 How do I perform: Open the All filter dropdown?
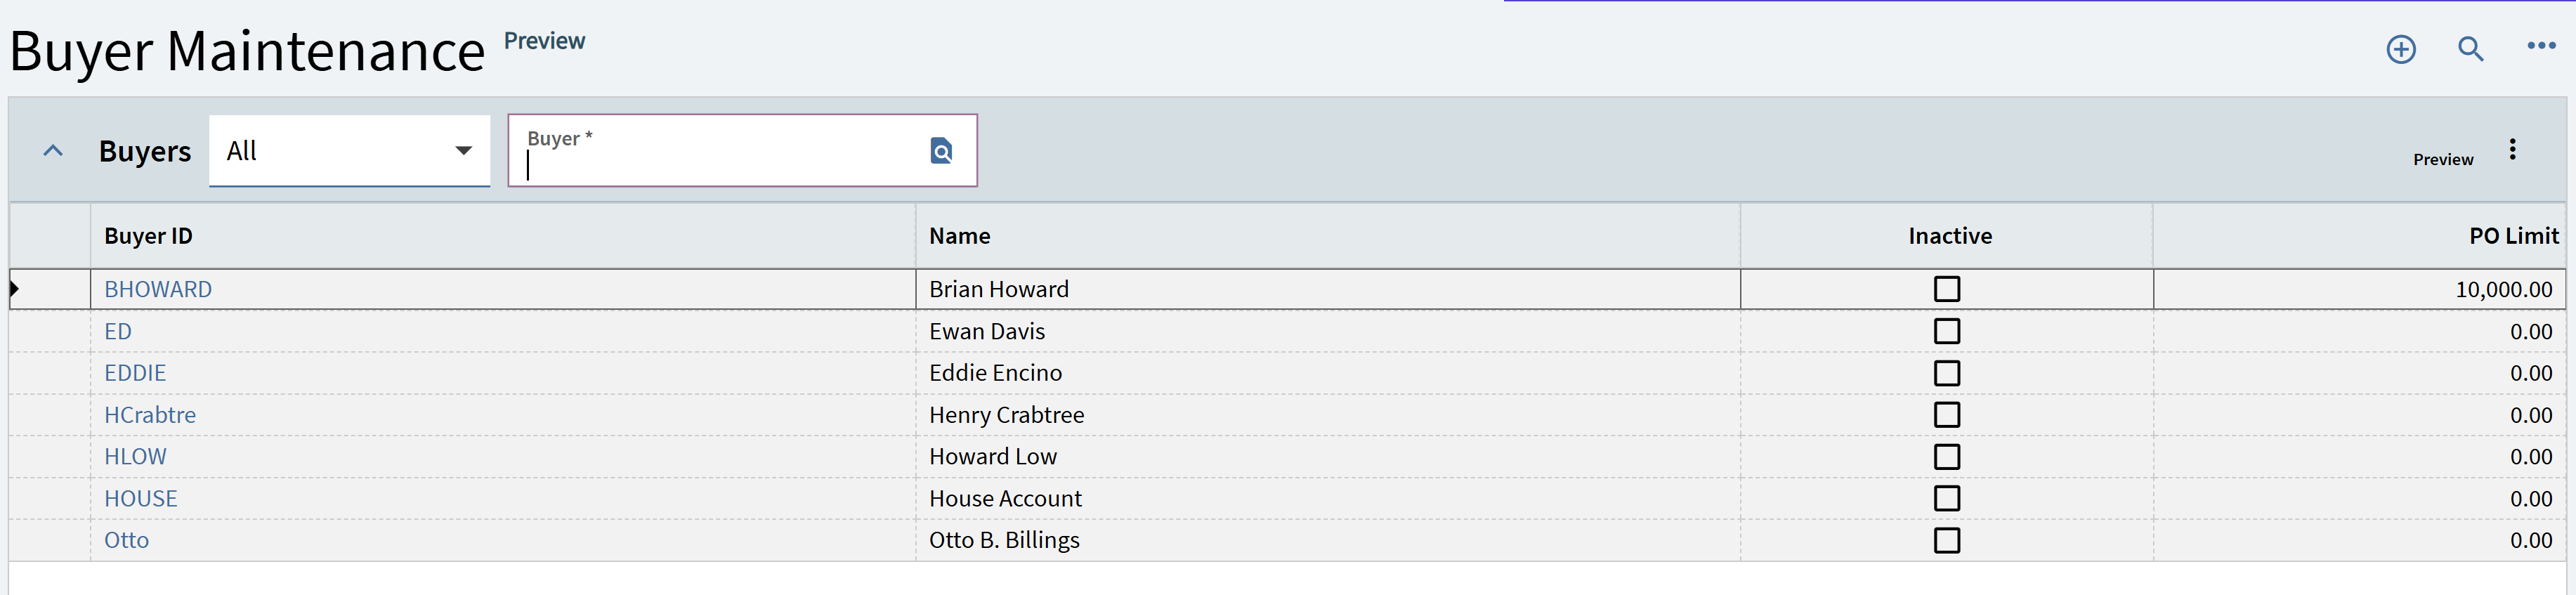pos(349,151)
